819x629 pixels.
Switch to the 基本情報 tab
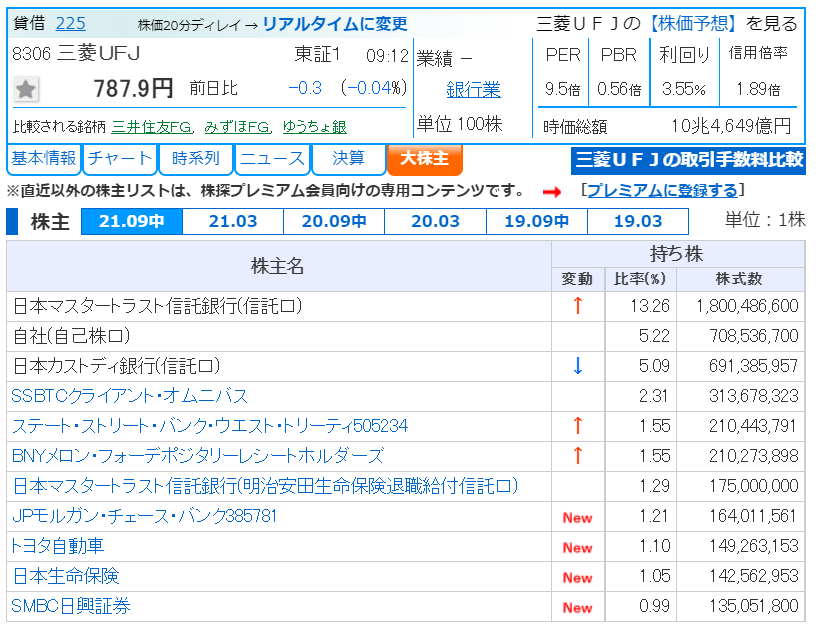pos(44,159)
